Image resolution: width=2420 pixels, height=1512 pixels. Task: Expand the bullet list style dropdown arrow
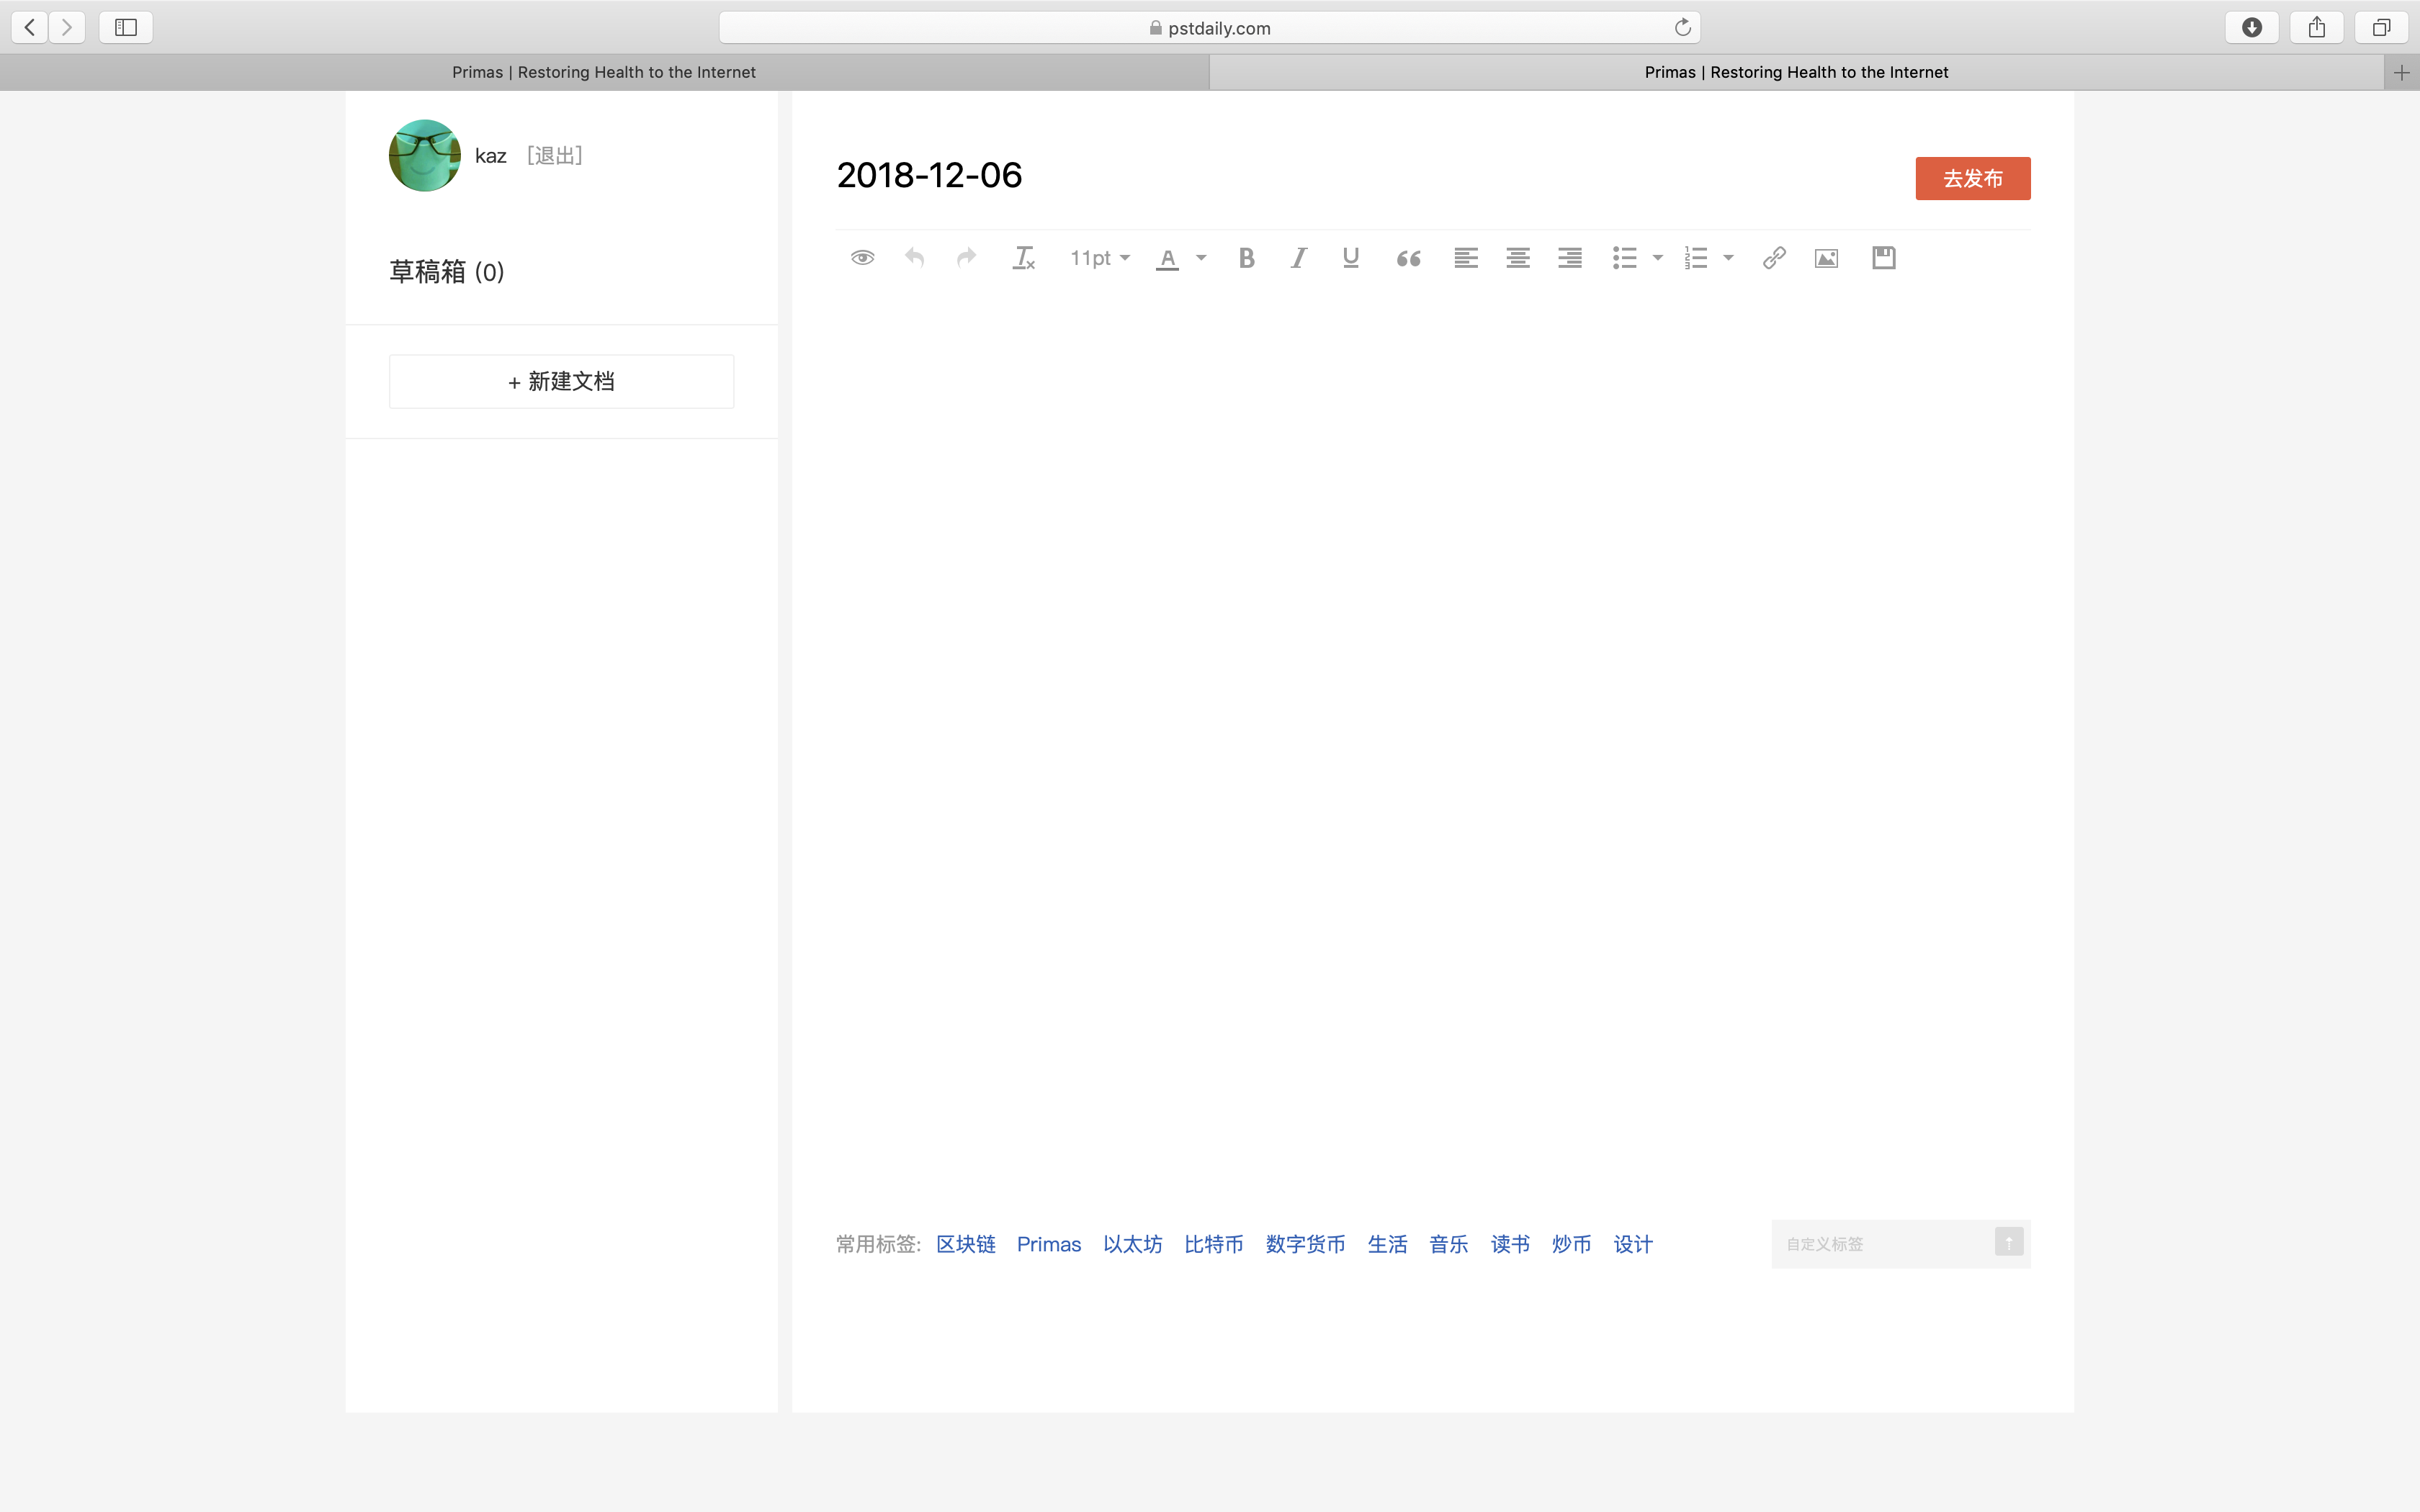click(x=1657, y=258)
